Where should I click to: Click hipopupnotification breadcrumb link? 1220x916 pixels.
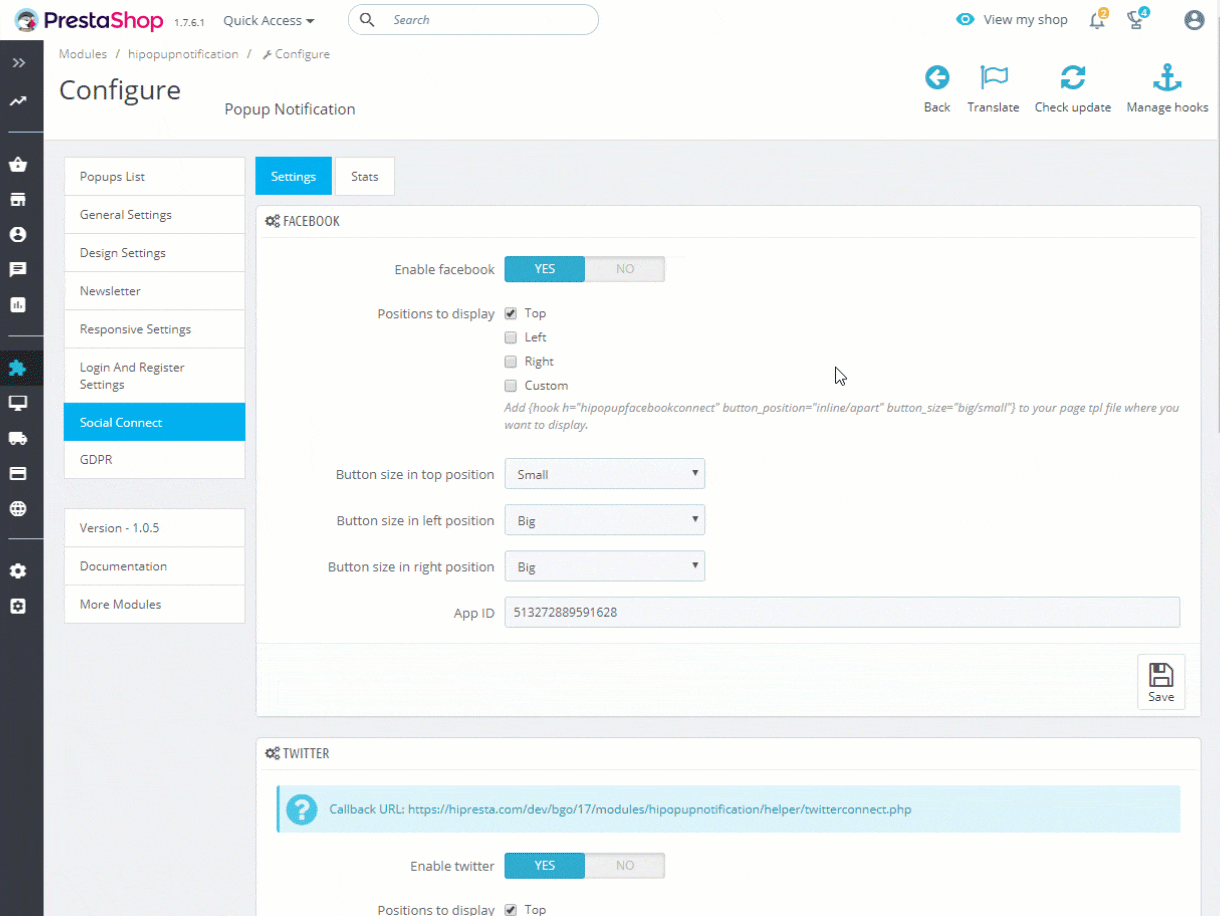(183, 54)
